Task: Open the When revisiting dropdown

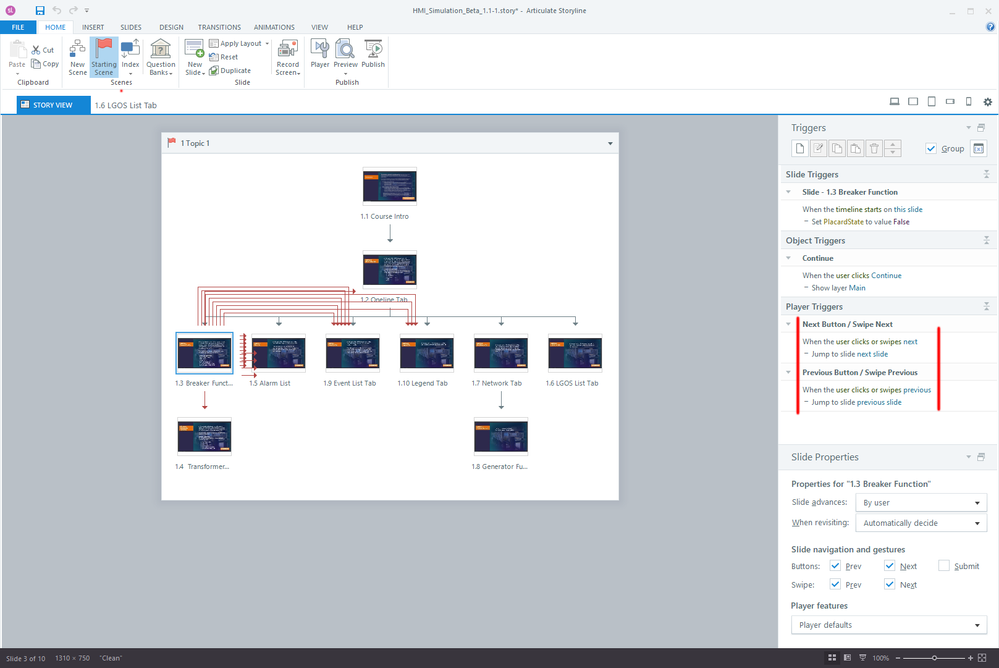Action: (921, 523)
